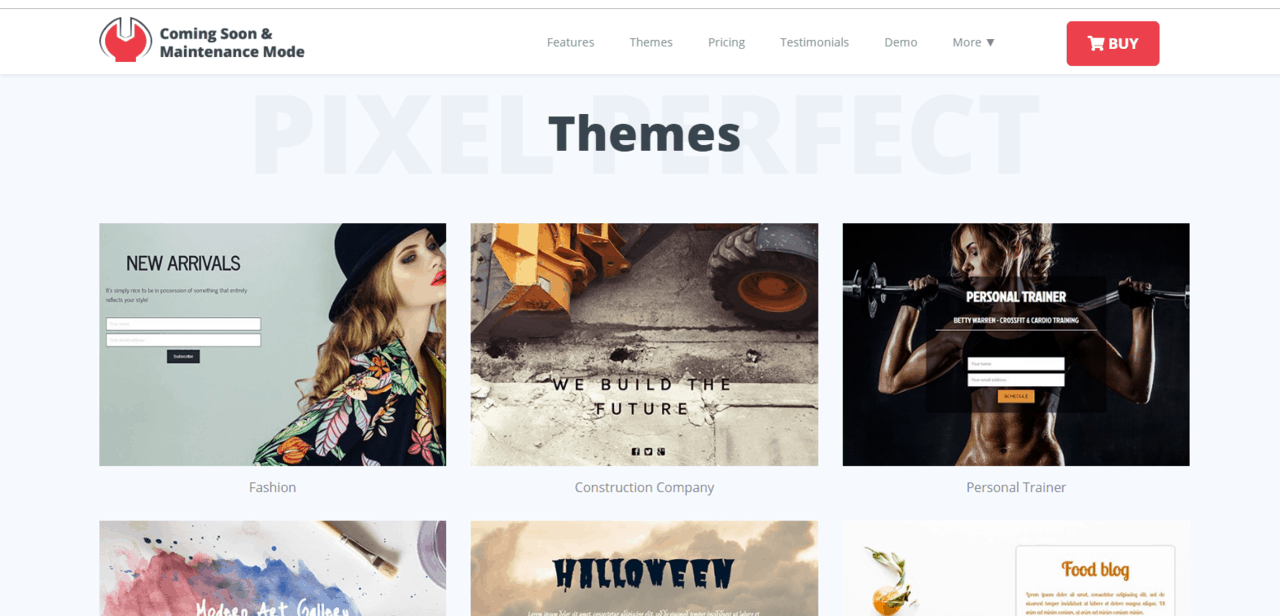Open the Demo navigation link
The height and width of the screenshot is (616, 1280).
click(900, 42)
